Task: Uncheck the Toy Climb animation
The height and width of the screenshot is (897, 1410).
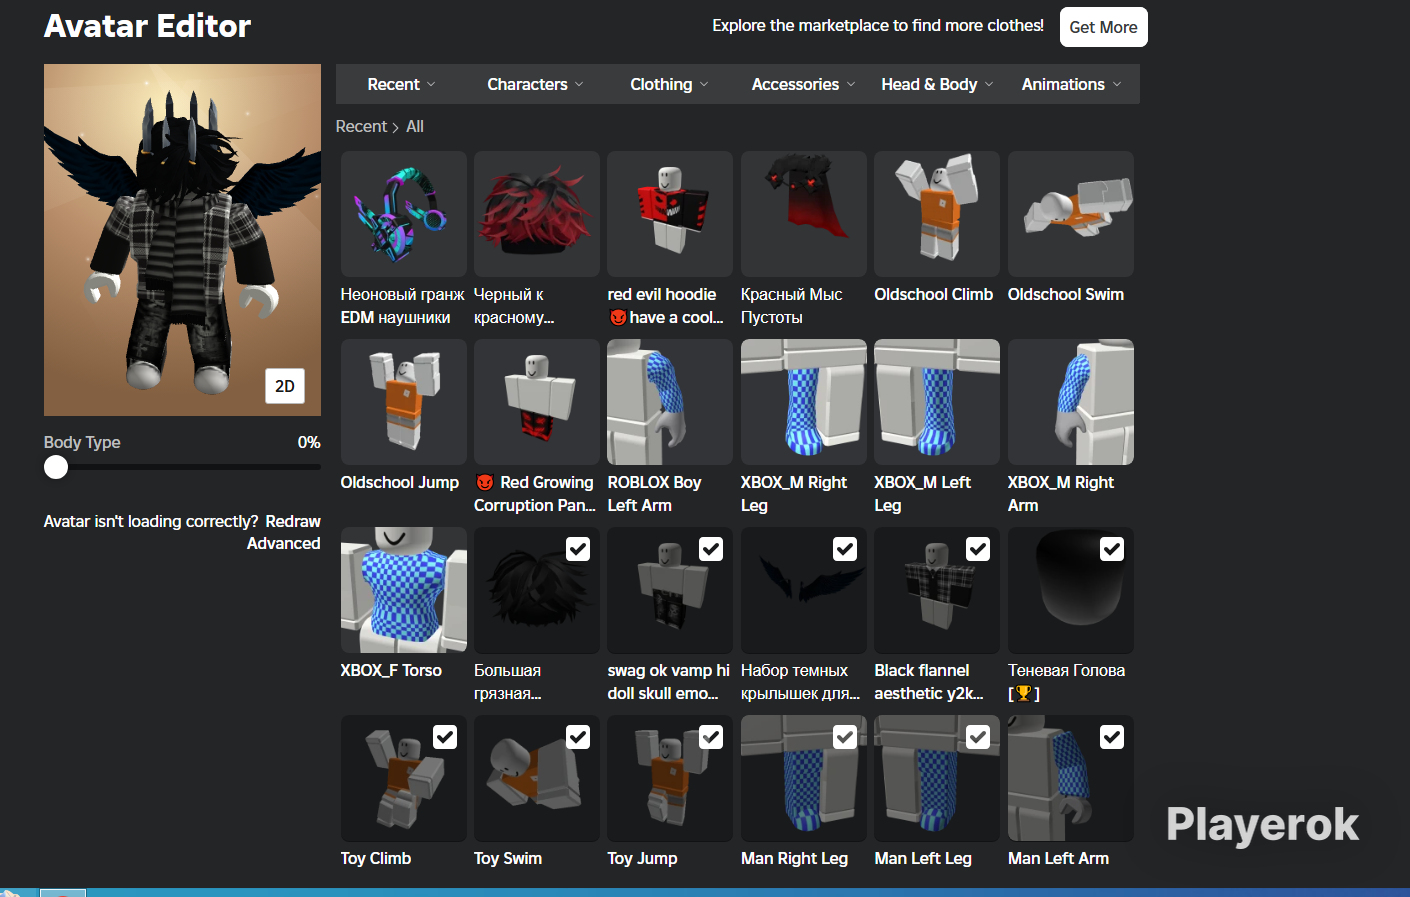Action: (445, 737)
